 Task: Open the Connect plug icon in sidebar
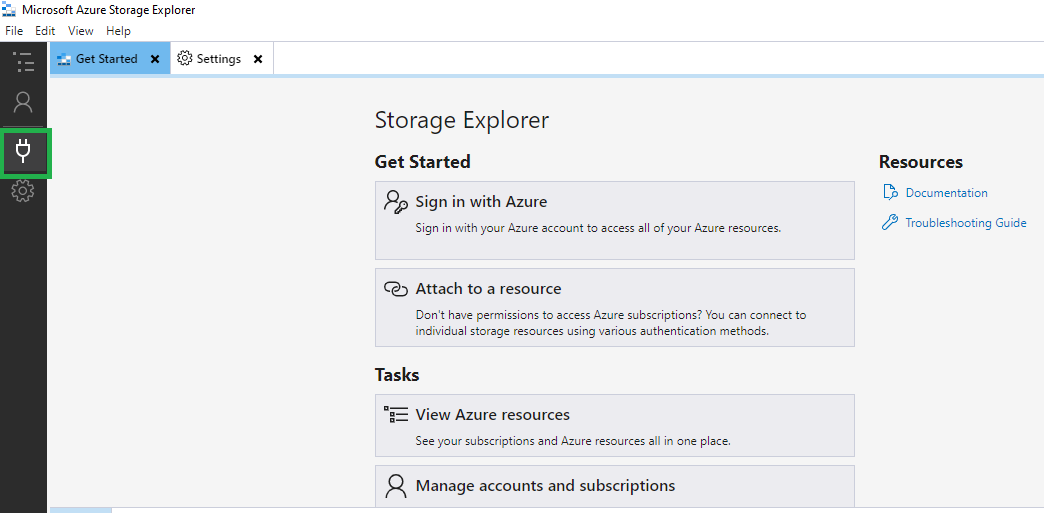[x=23, y=152]
